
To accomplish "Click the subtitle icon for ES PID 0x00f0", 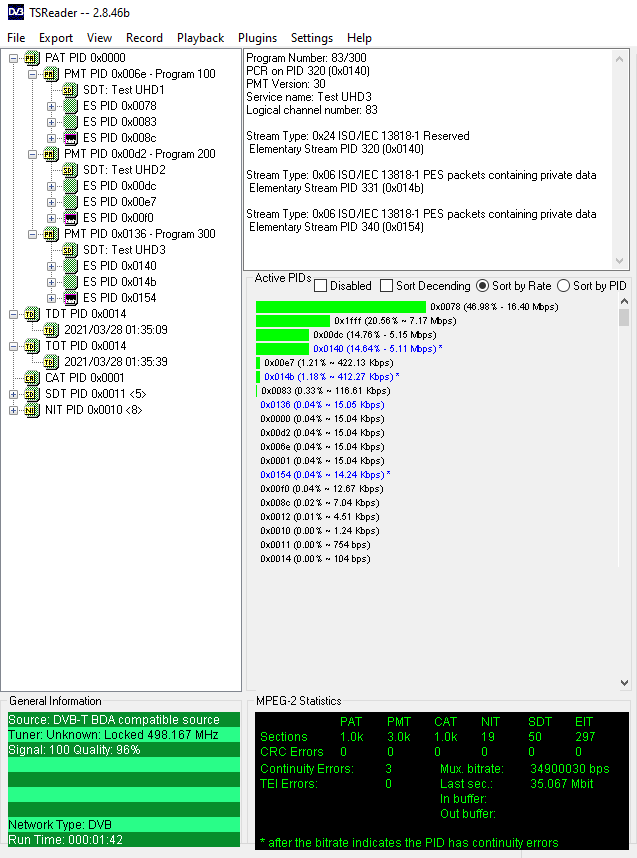I will pyautogui.click(x=70, y=218).
